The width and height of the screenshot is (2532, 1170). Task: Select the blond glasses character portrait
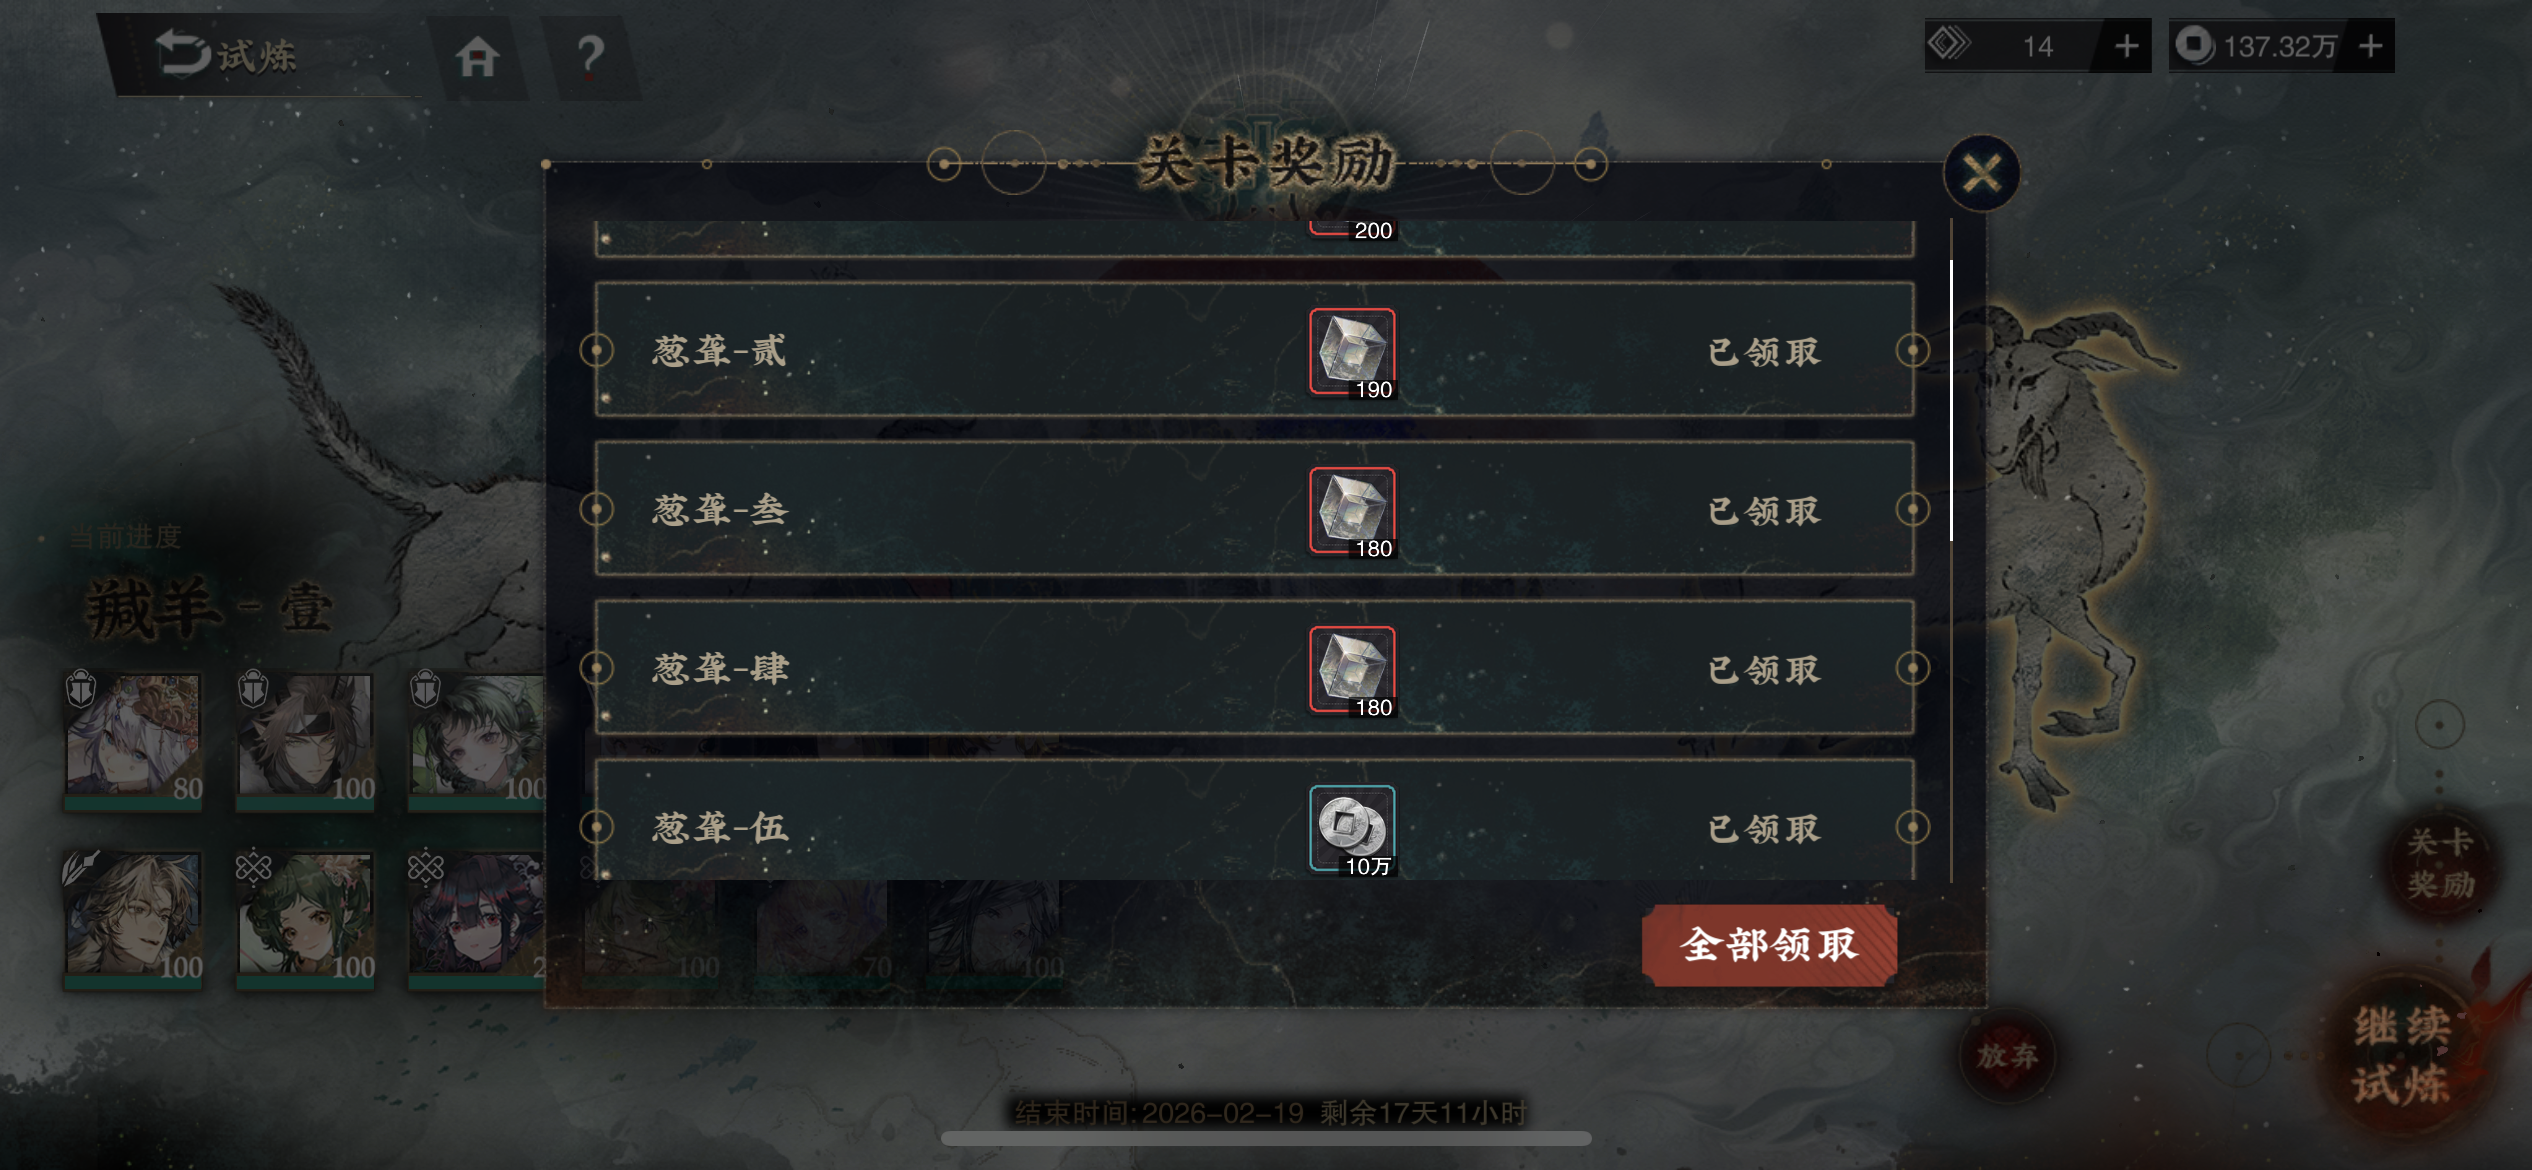pos(134,918)
